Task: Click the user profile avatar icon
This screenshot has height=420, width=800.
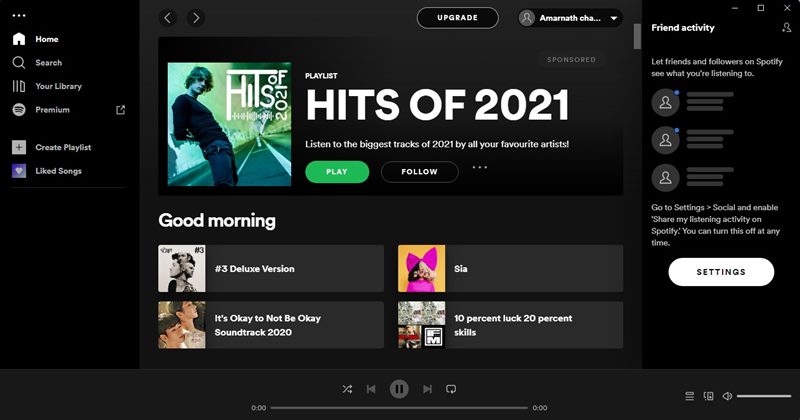Action: tap(527, 18)
